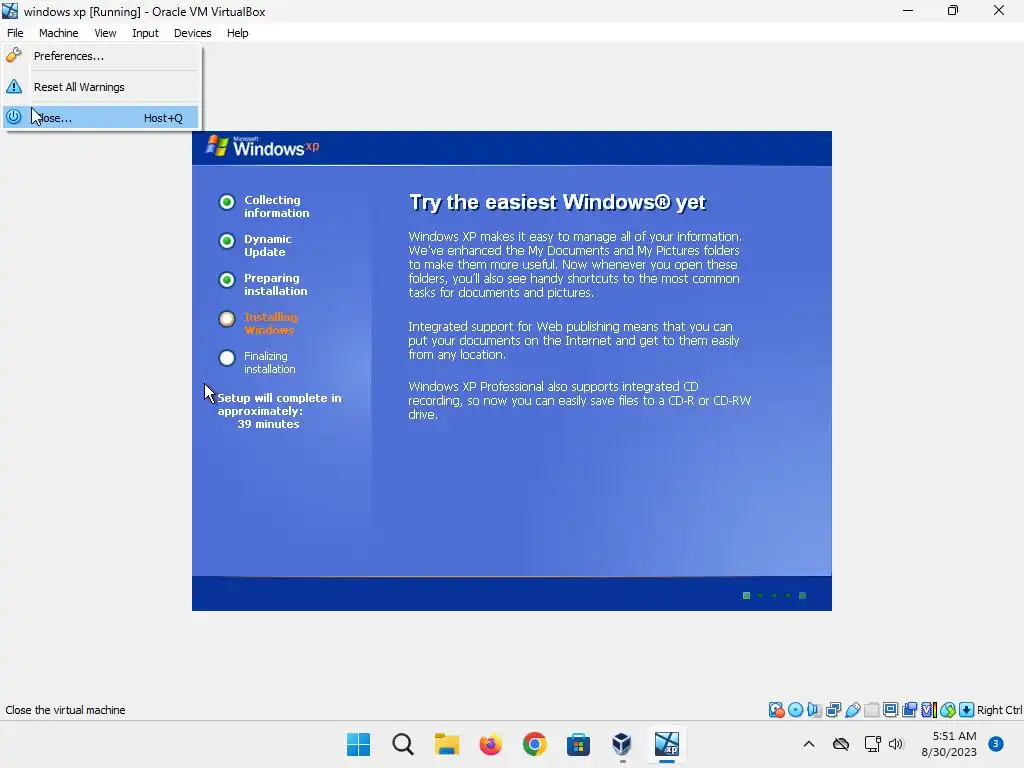The image size is (1024, 768).
Task: Click the power icon beside Close menu entry
Action: [14, 117]
